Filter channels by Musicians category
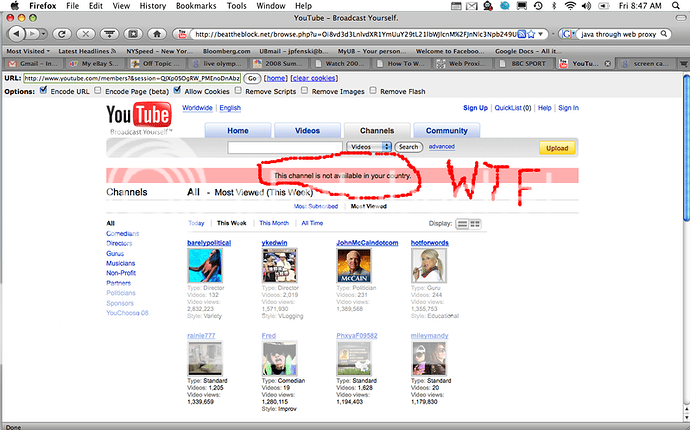This screenshot has width=690, height=430. tap(120, 263)
